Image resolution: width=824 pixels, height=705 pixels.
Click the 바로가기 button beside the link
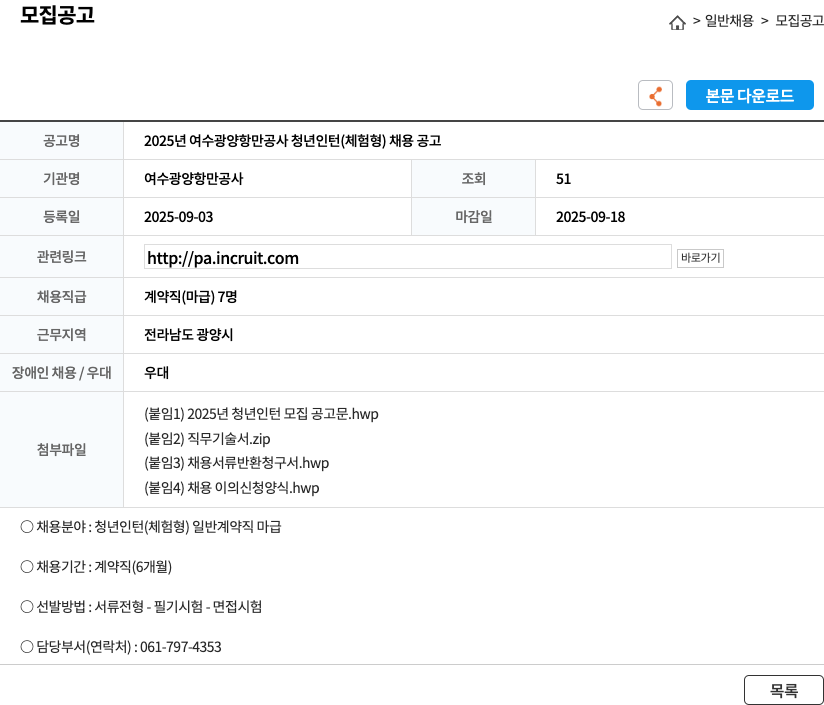700,258
